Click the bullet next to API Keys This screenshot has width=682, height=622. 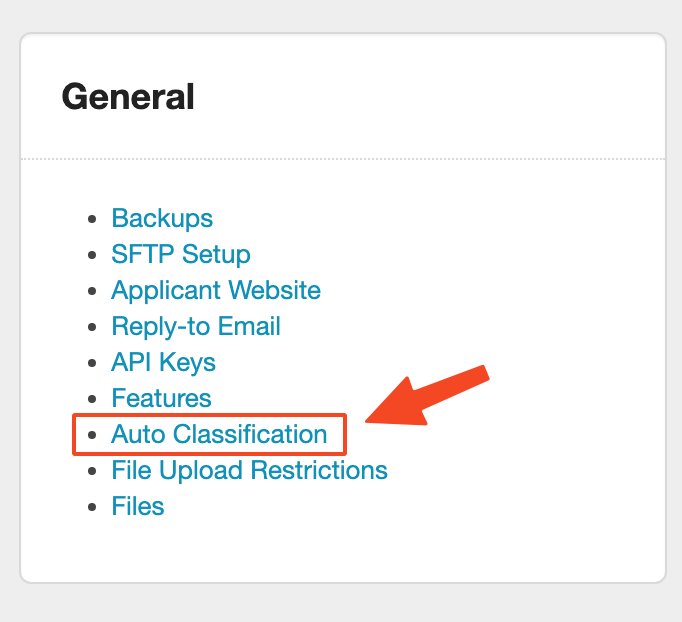pyautogui.click(x=94, y=363)
